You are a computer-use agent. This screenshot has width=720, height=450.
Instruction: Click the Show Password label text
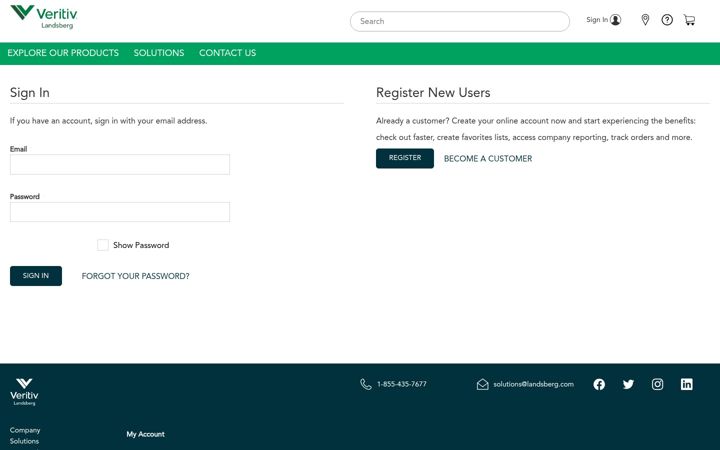click(141, 245)
